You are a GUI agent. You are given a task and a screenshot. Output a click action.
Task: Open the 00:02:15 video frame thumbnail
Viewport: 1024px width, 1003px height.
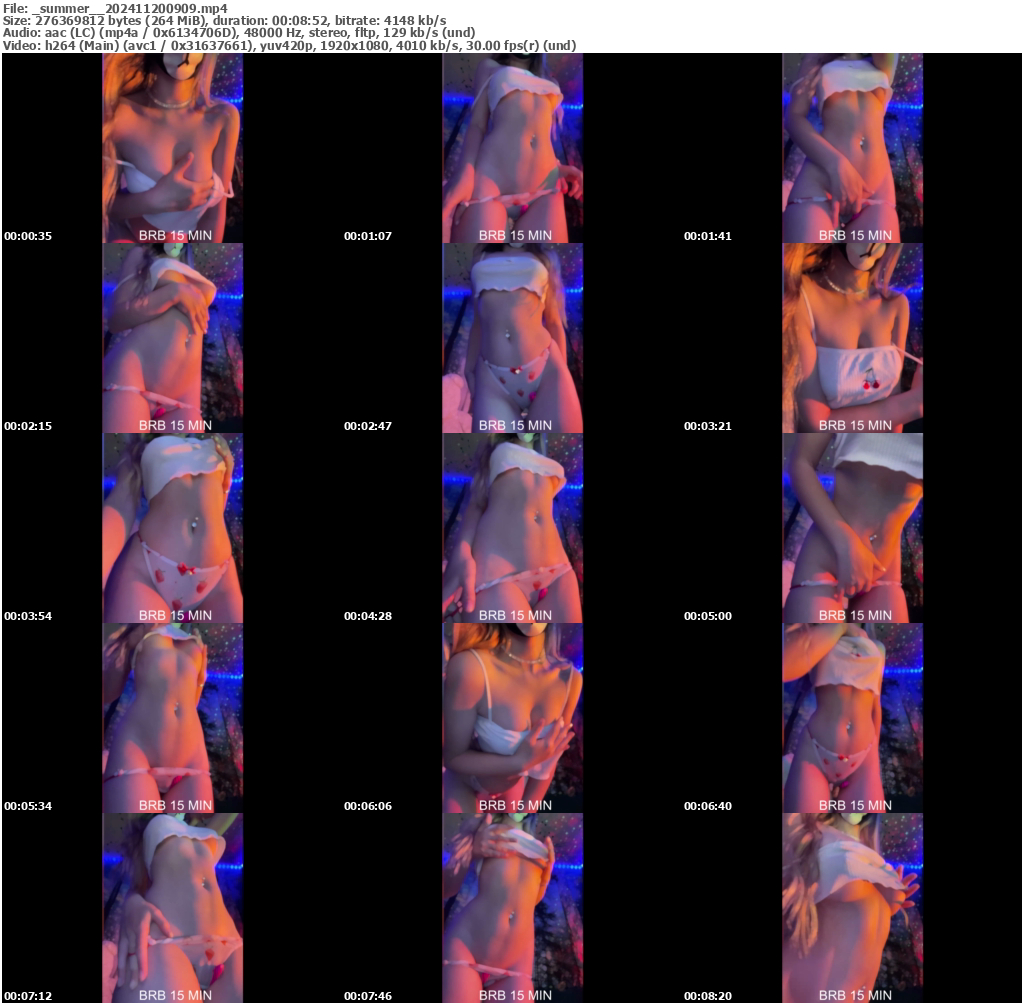pos(172,338)
